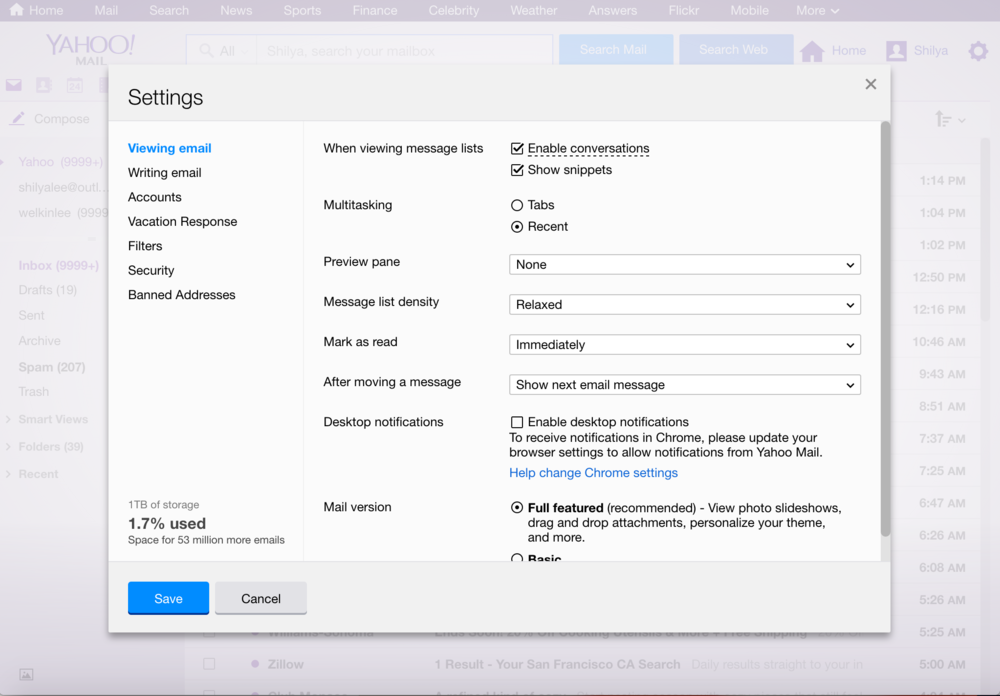Screen dimensions: 1000x696
Task: Enable desktop notifications checkbox
Action: pyautogui.click(x=517, y=422)
